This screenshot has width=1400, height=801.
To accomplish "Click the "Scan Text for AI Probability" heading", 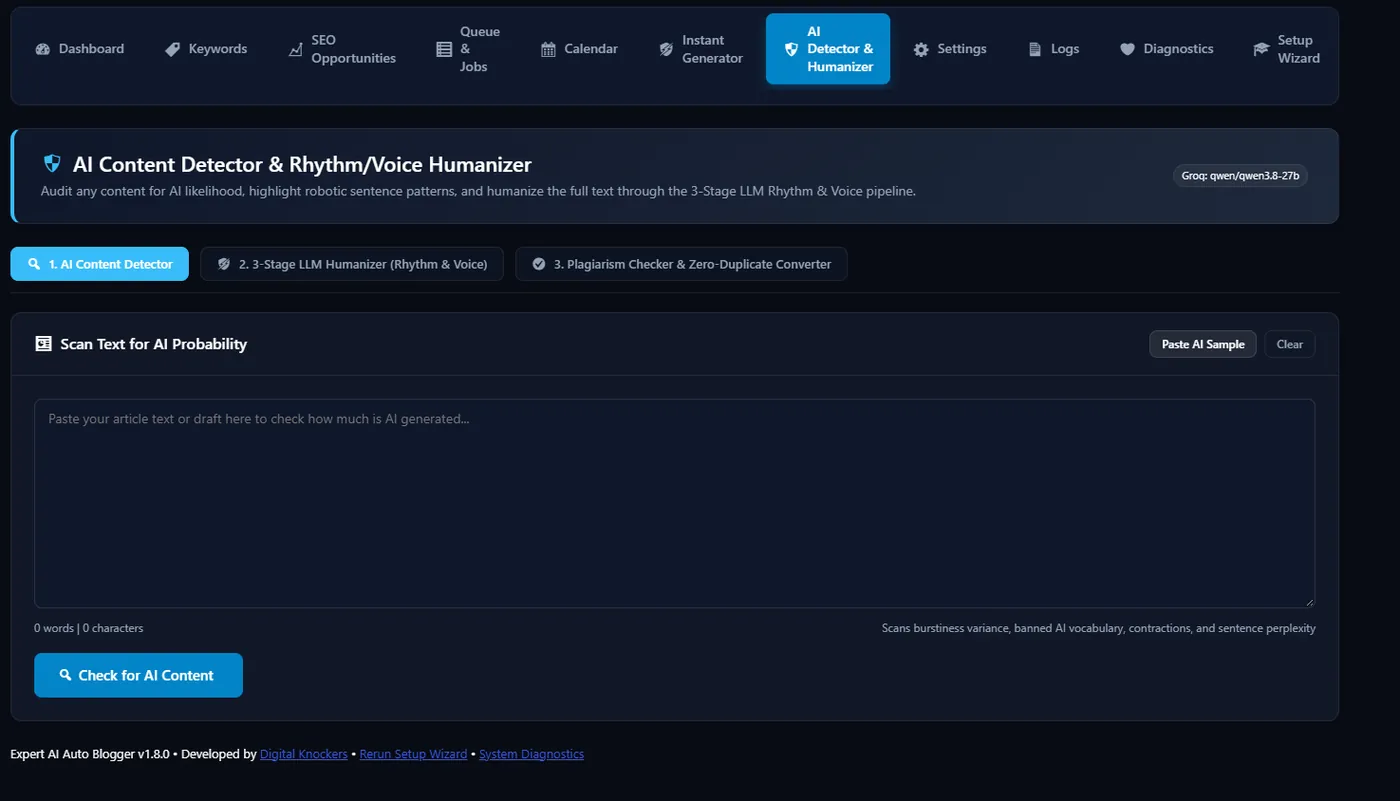I will (154, 344).
